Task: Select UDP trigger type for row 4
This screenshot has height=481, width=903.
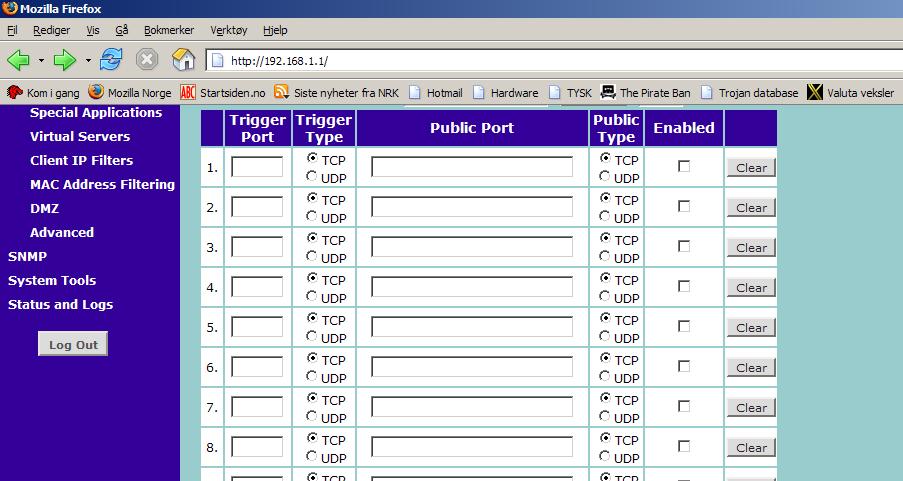Action: pos(312,296)
